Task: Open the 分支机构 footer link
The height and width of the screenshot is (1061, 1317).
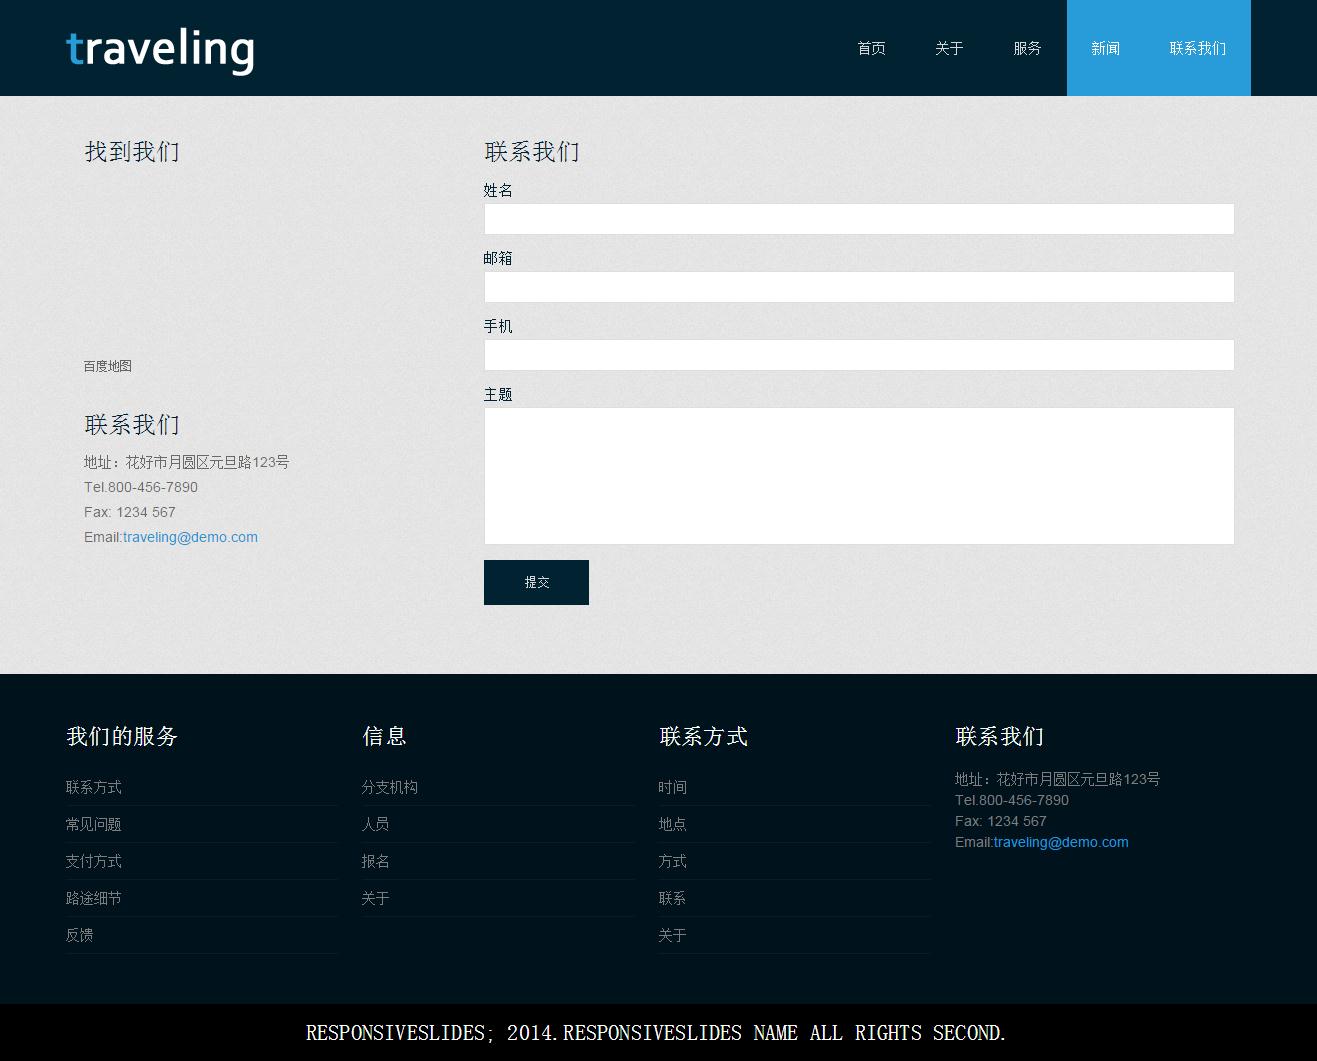Action: click(390, 787)
